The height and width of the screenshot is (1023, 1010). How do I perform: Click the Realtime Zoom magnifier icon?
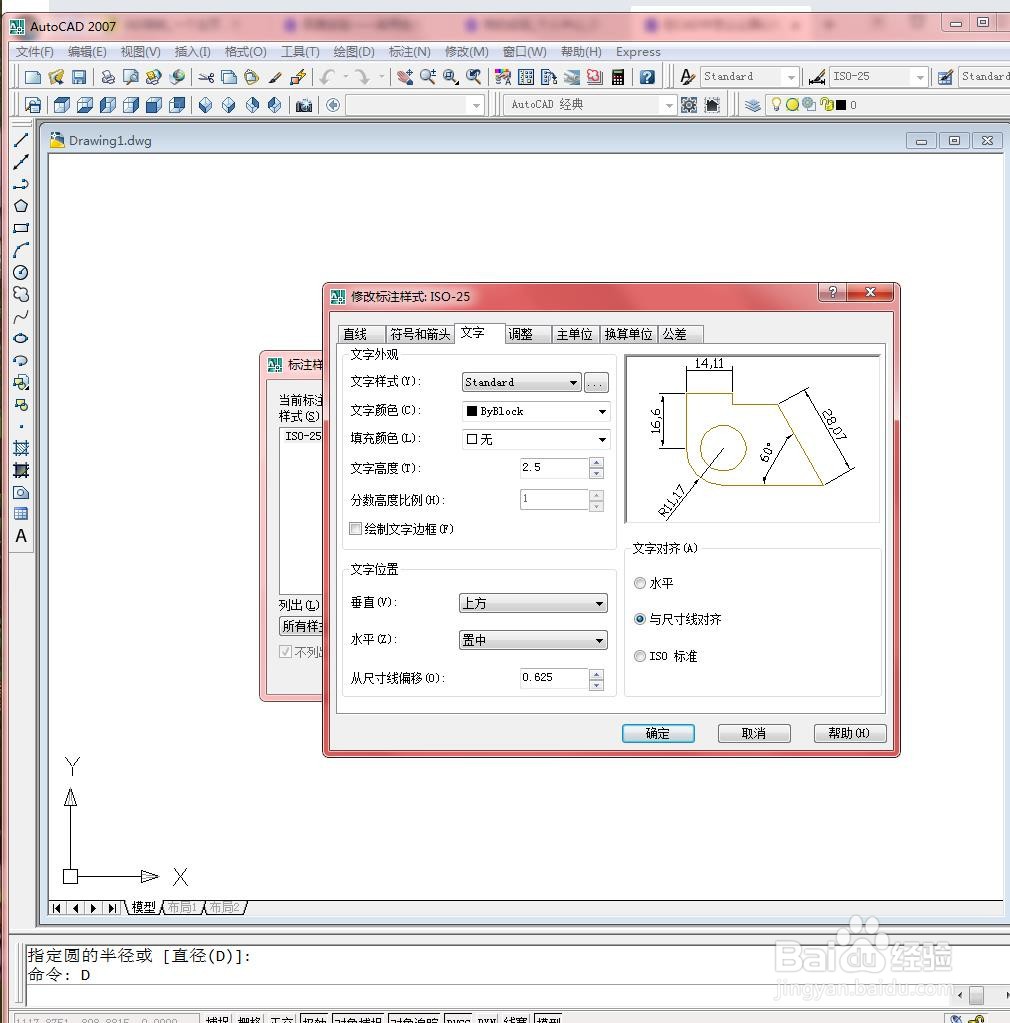(428, 77)
